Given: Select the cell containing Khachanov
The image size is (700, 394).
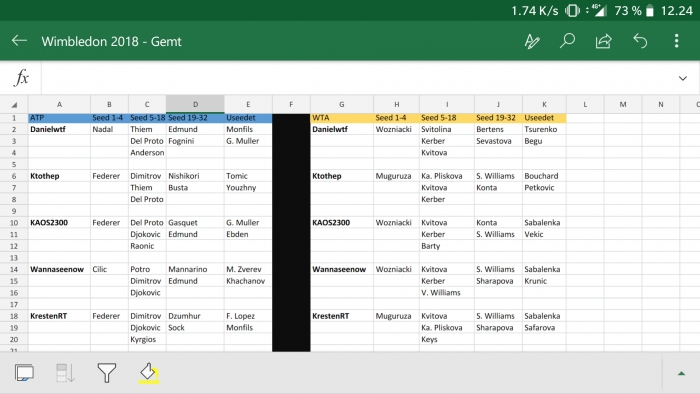Looking at the screenshot, I should point(248,281).
